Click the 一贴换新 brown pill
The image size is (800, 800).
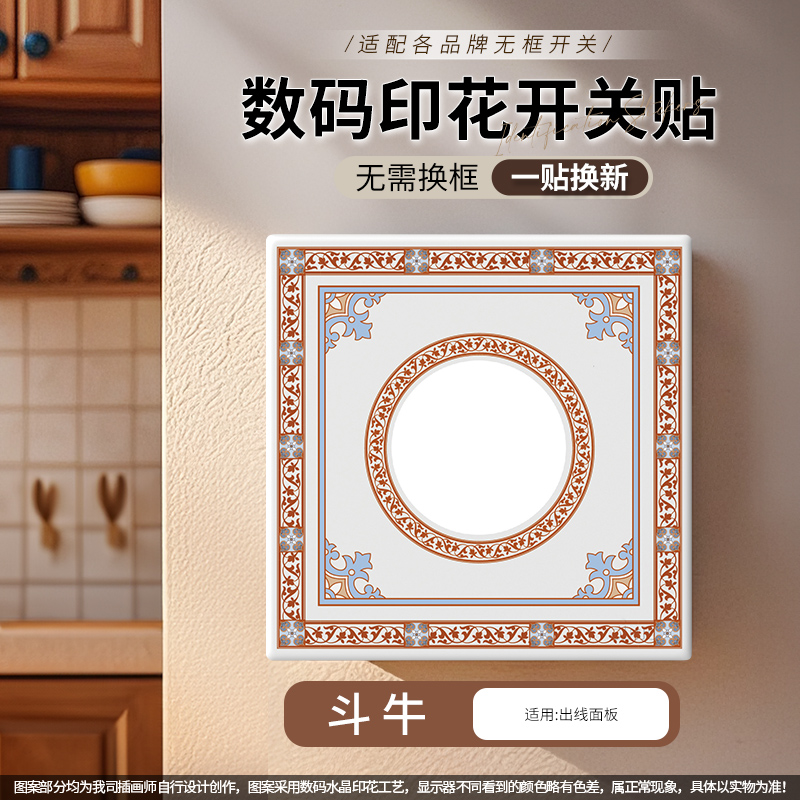570,178
